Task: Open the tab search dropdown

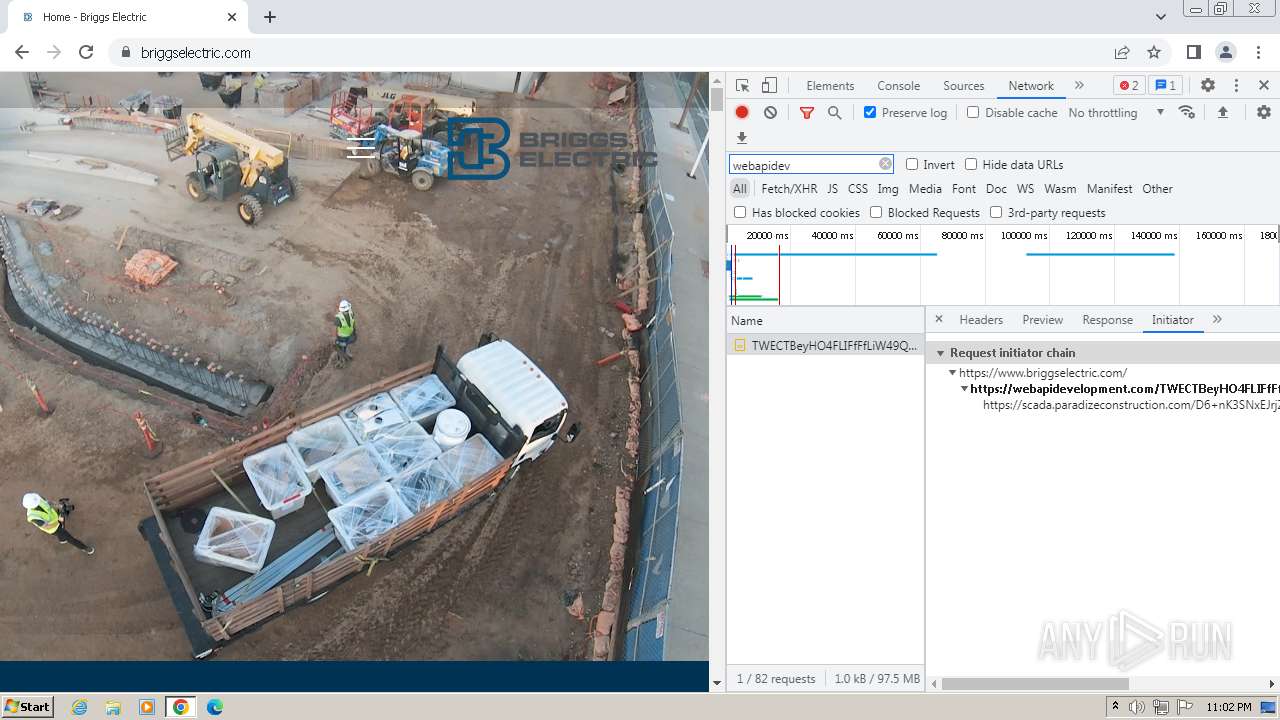Action: point(1160,17)
